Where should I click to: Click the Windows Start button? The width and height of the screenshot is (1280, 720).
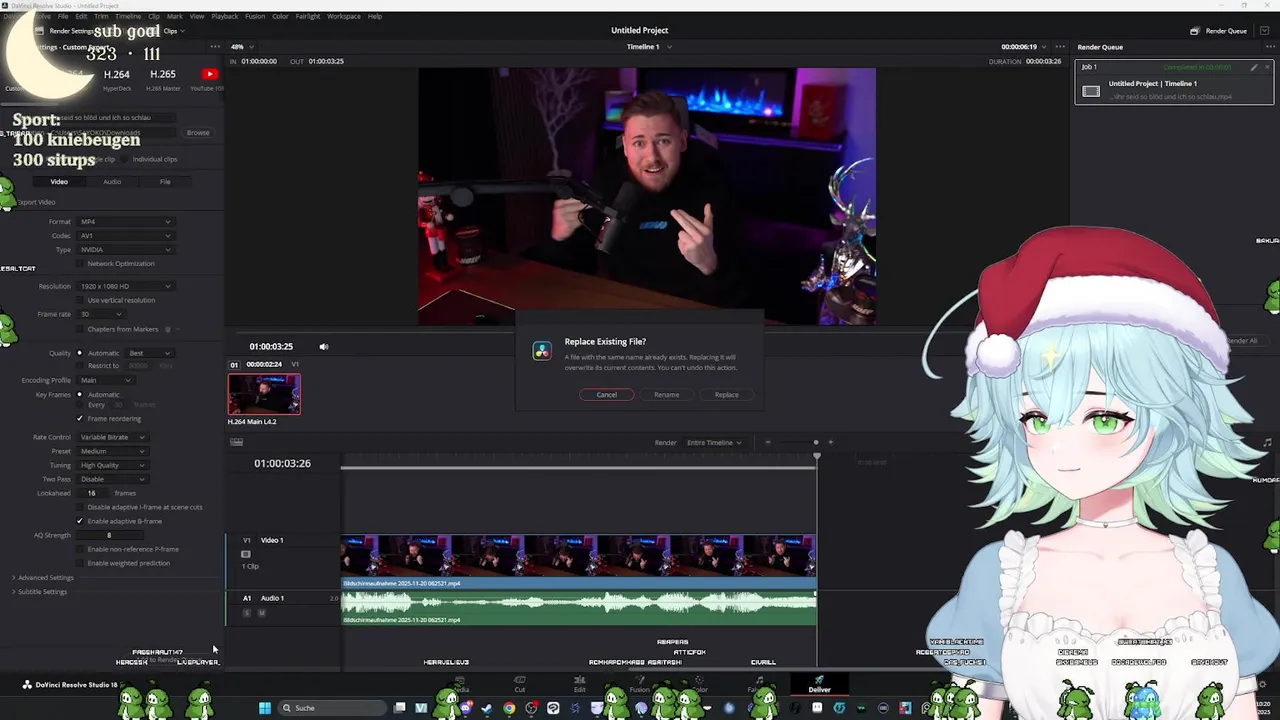[x=265, y=708]
